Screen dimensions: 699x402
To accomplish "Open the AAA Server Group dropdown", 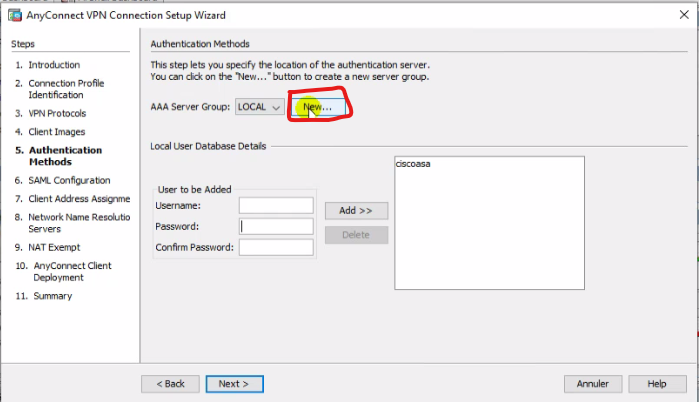I will (259, 107).
